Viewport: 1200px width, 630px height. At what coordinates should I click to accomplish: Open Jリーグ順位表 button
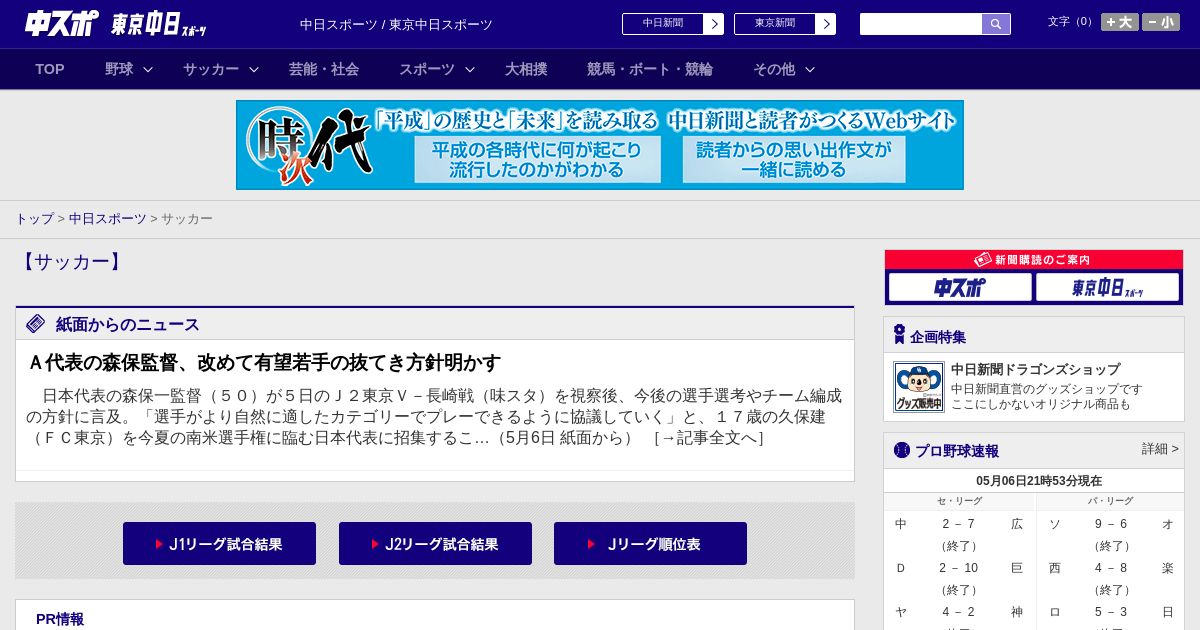point(650,544)
